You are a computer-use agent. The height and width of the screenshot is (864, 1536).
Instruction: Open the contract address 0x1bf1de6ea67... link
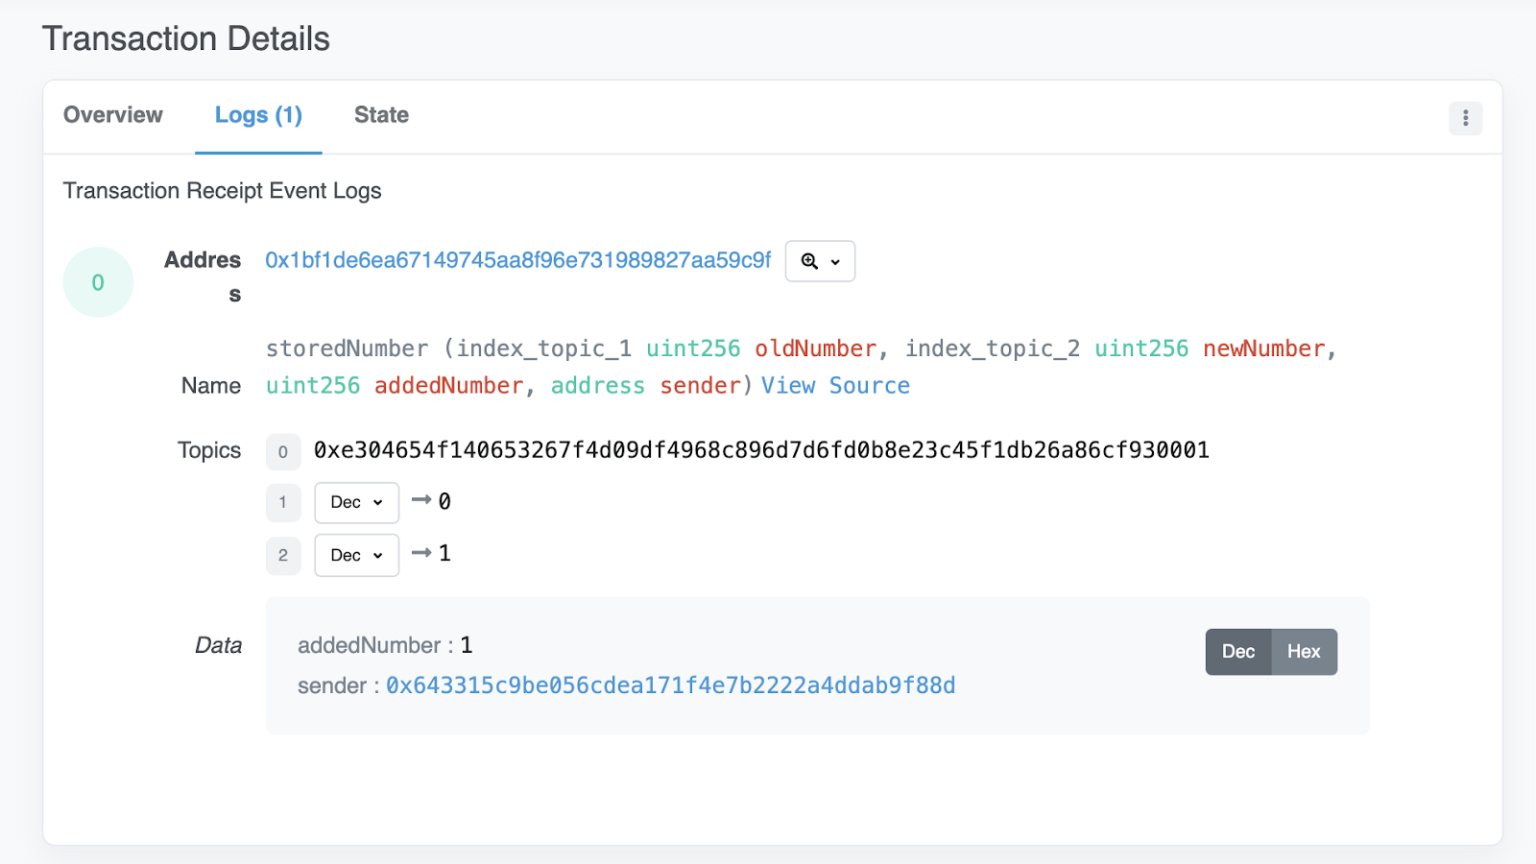coord(517,260)
